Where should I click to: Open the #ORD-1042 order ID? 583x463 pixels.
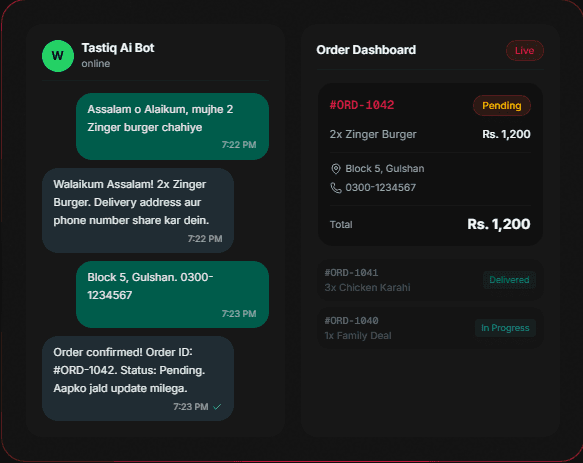click(362, 105)
